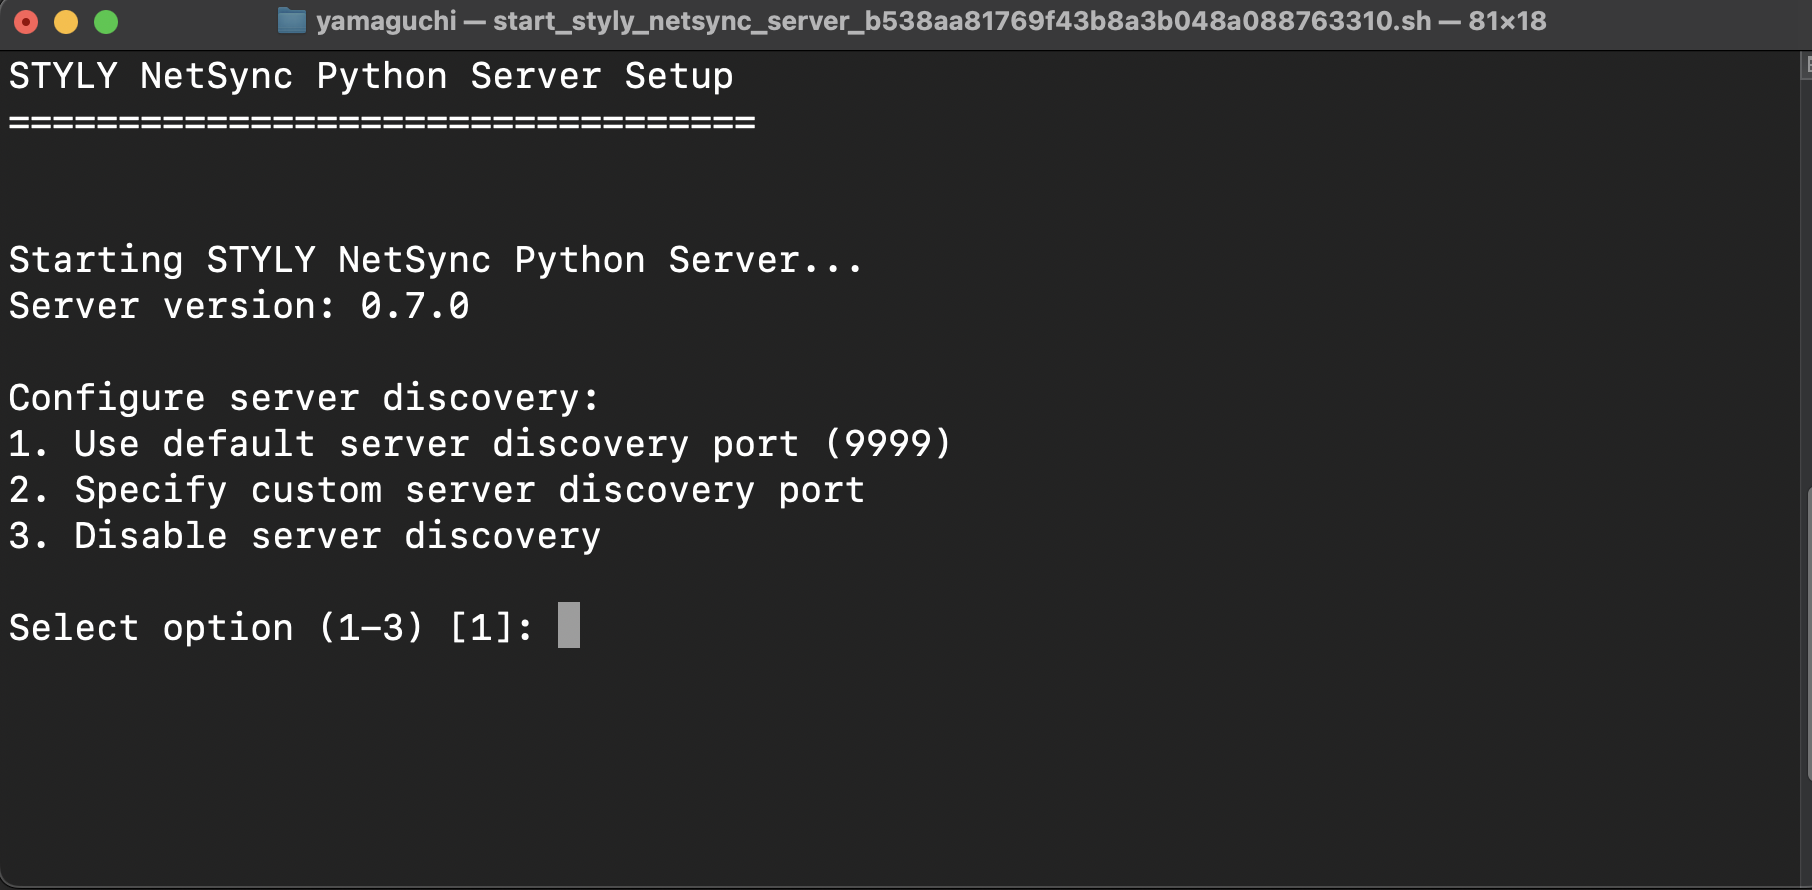Select option 2 Specify custom server discovery port
1812x890 pixels.
click(435, 489)
